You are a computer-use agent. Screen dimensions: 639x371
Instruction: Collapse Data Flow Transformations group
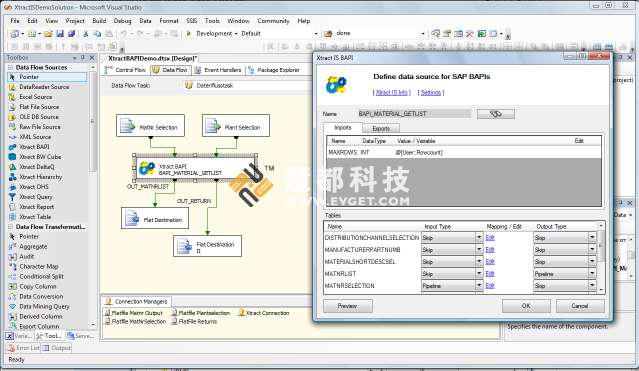click(10, 227)
